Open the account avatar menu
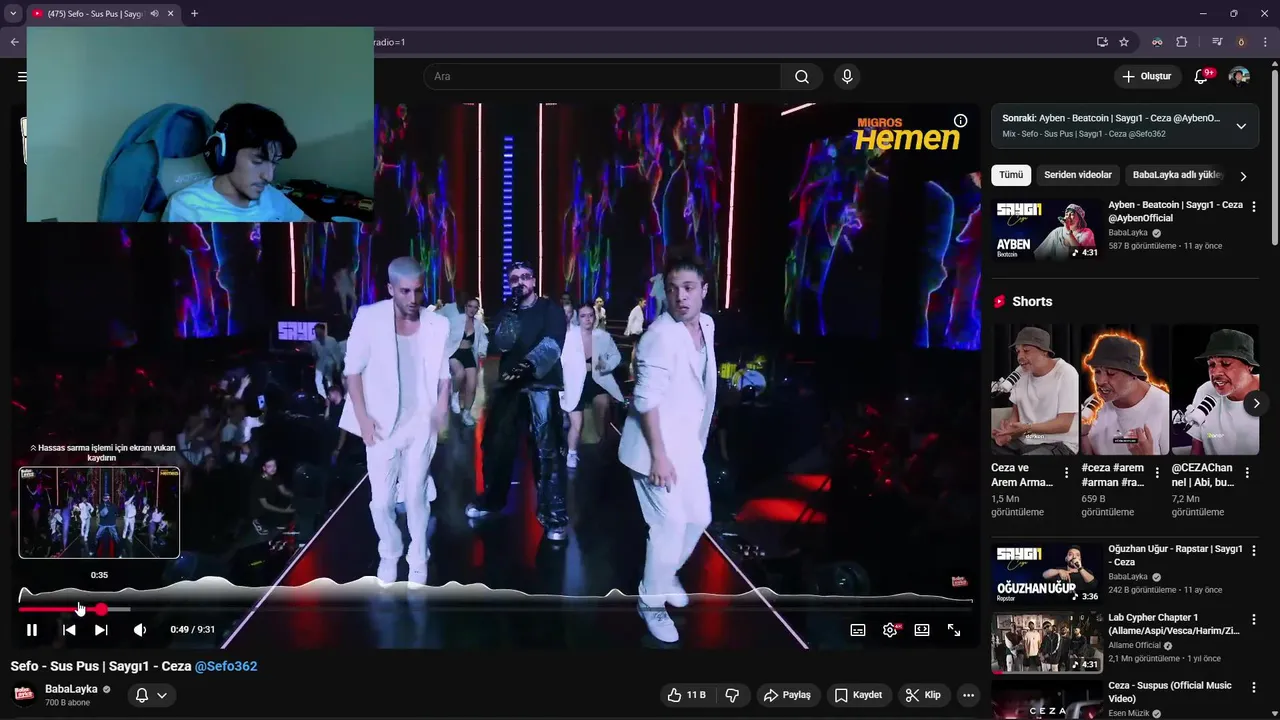This screenshot has height=720, width=1280. point(1239,77)
